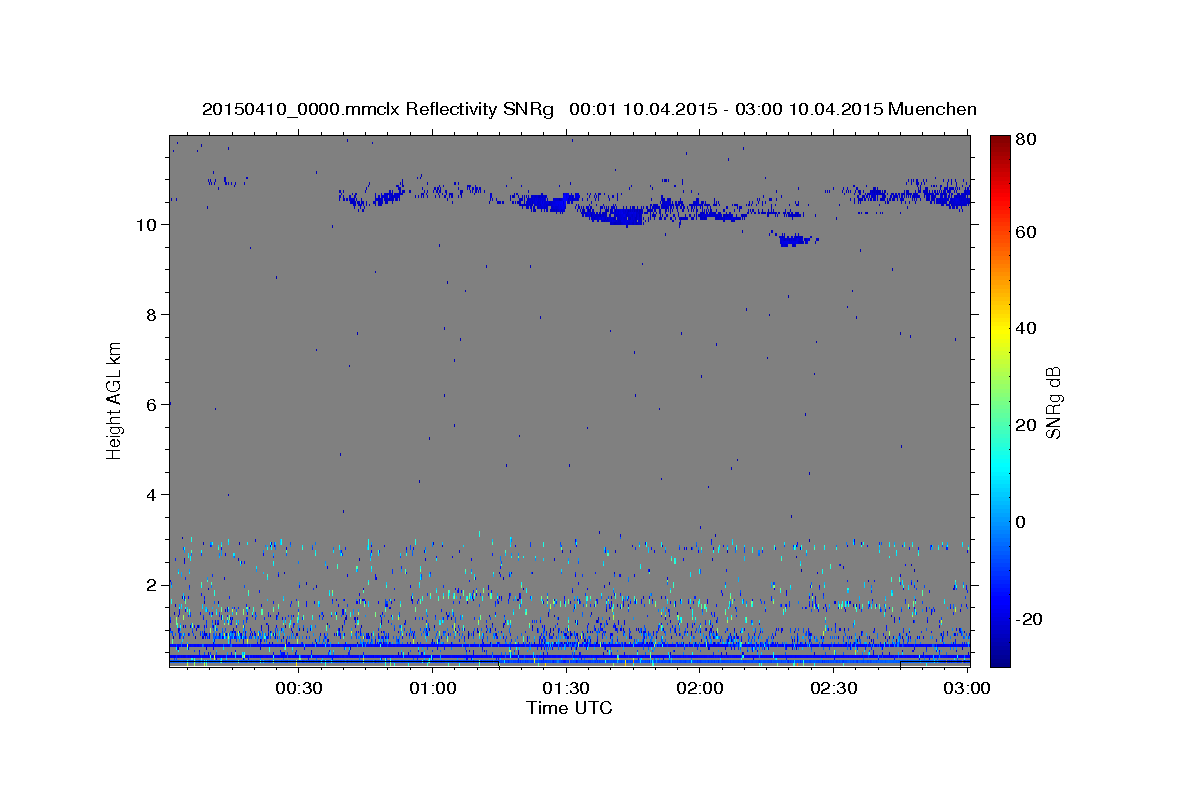The image size is (1200, 800).
Task: Click the 00:30 time tick label
Action: click(299, 688)
